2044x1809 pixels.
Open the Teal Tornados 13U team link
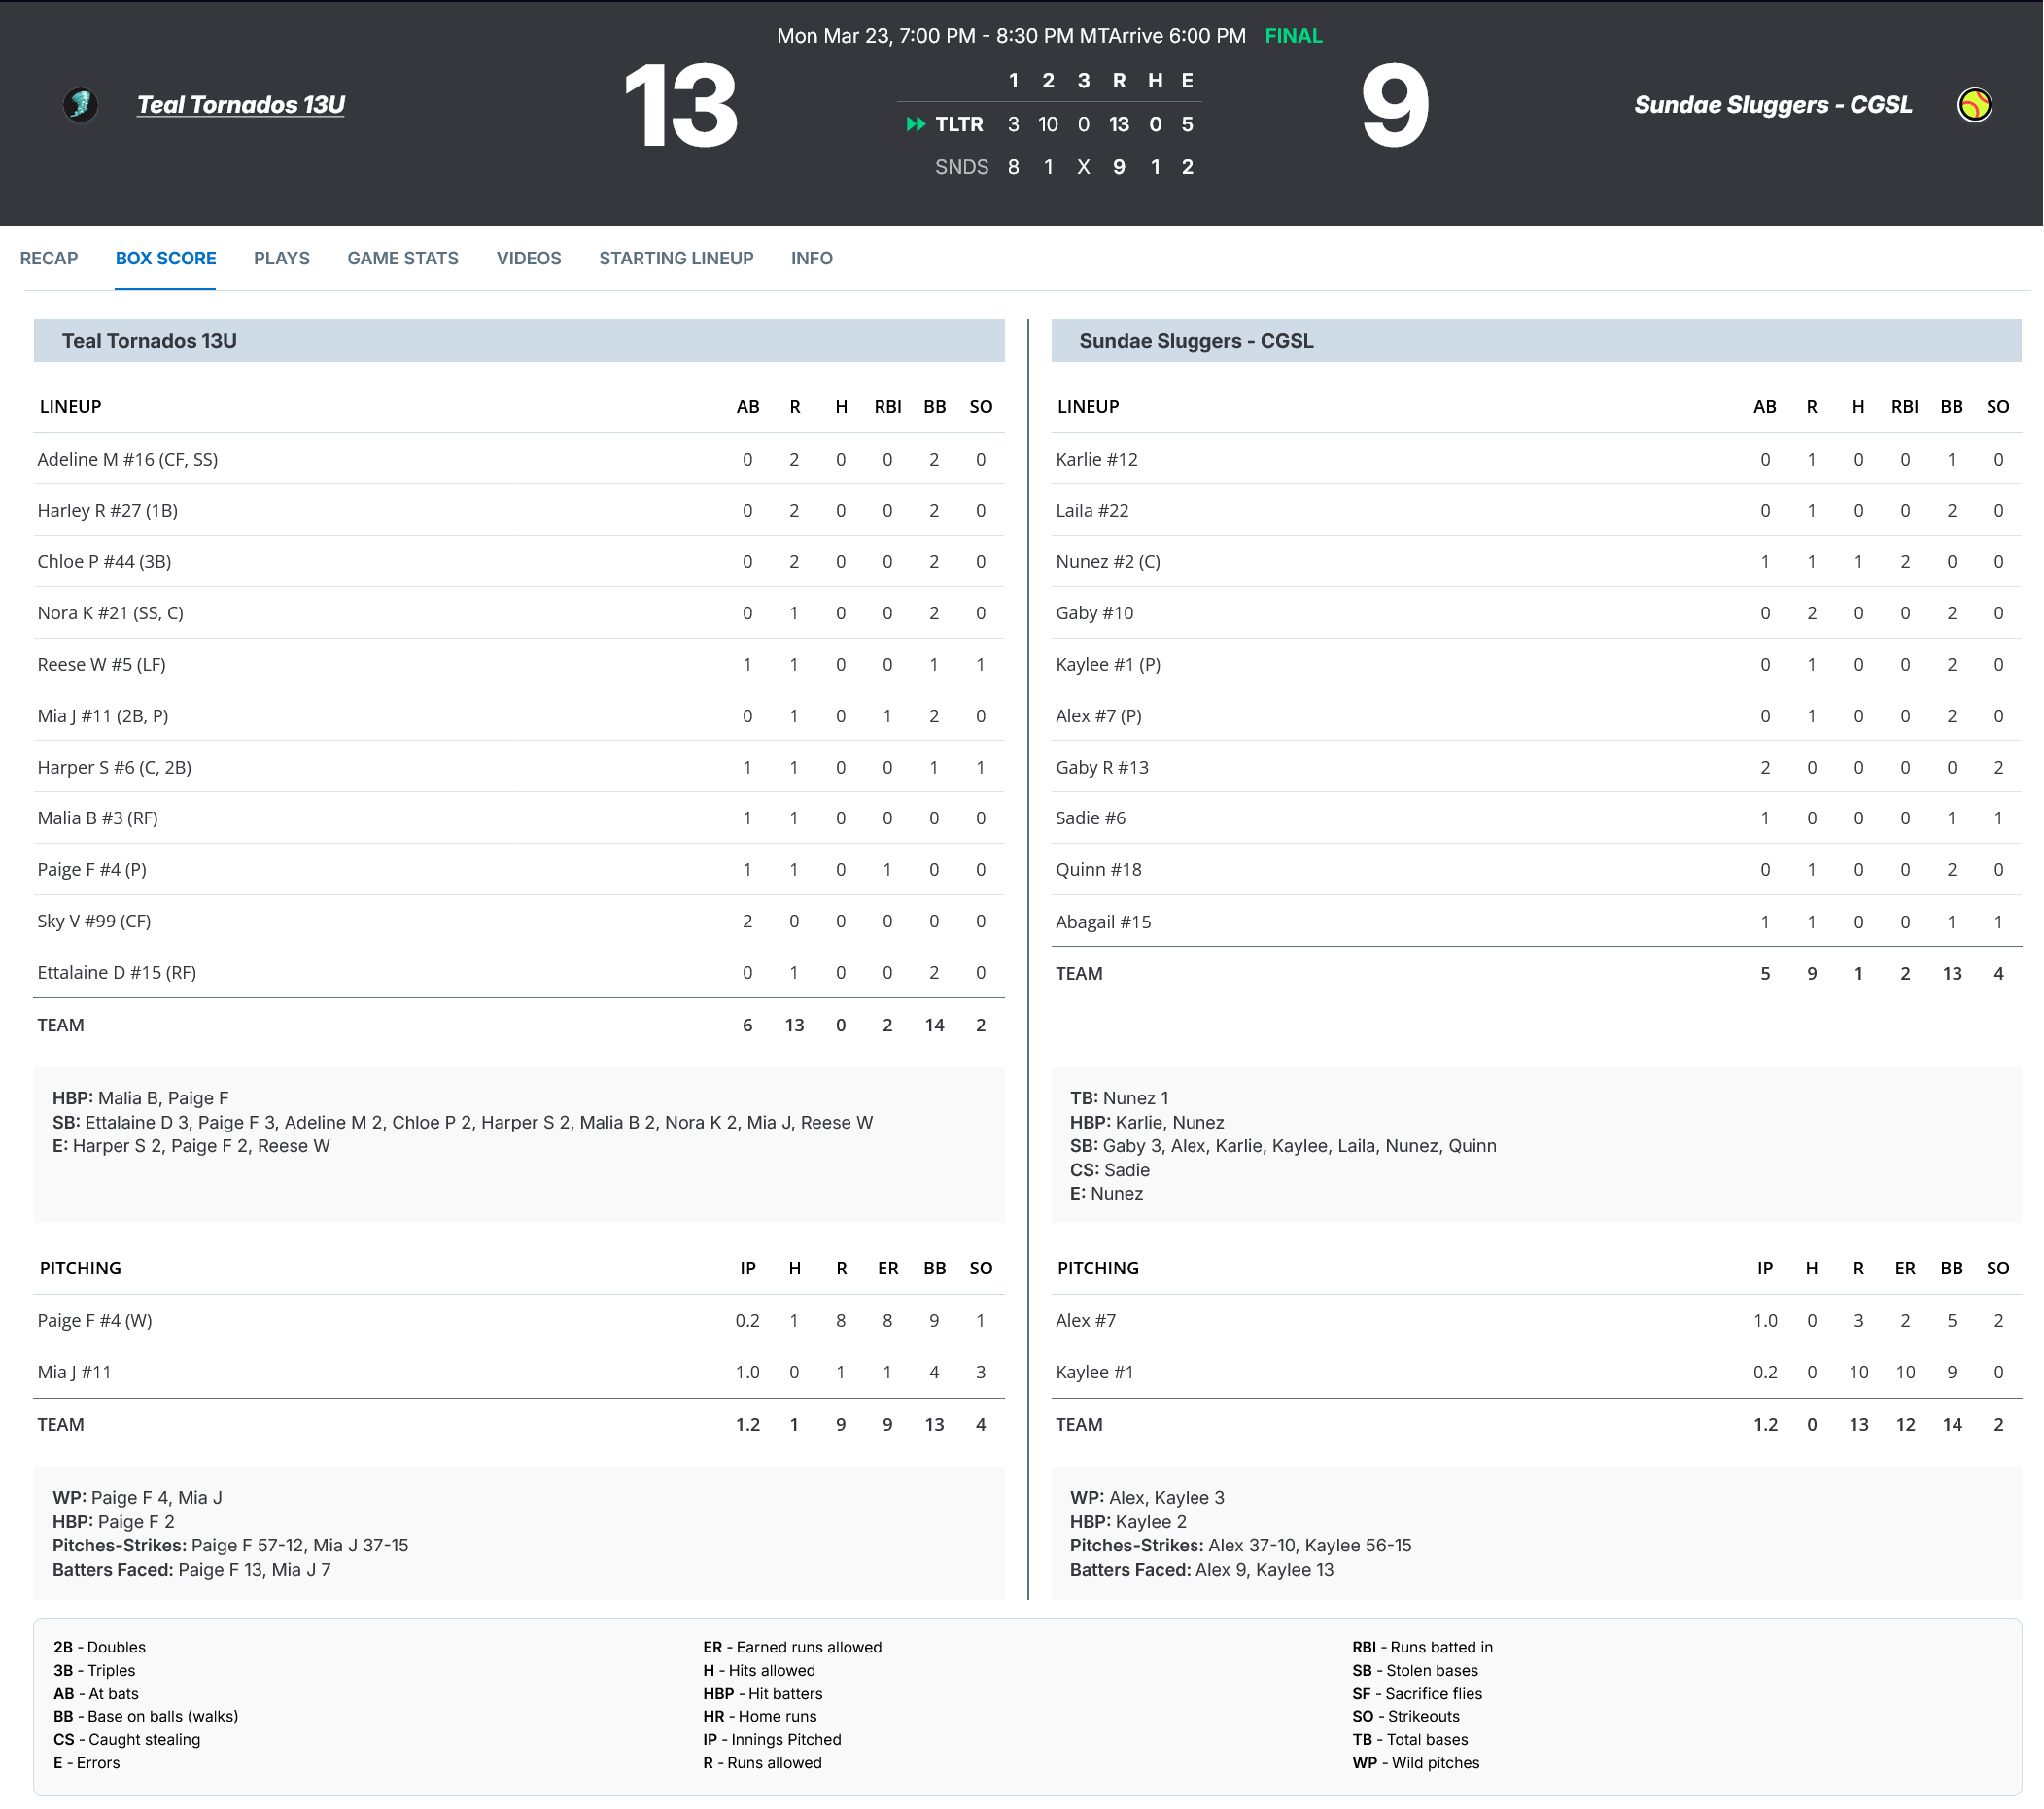point(240,105)
